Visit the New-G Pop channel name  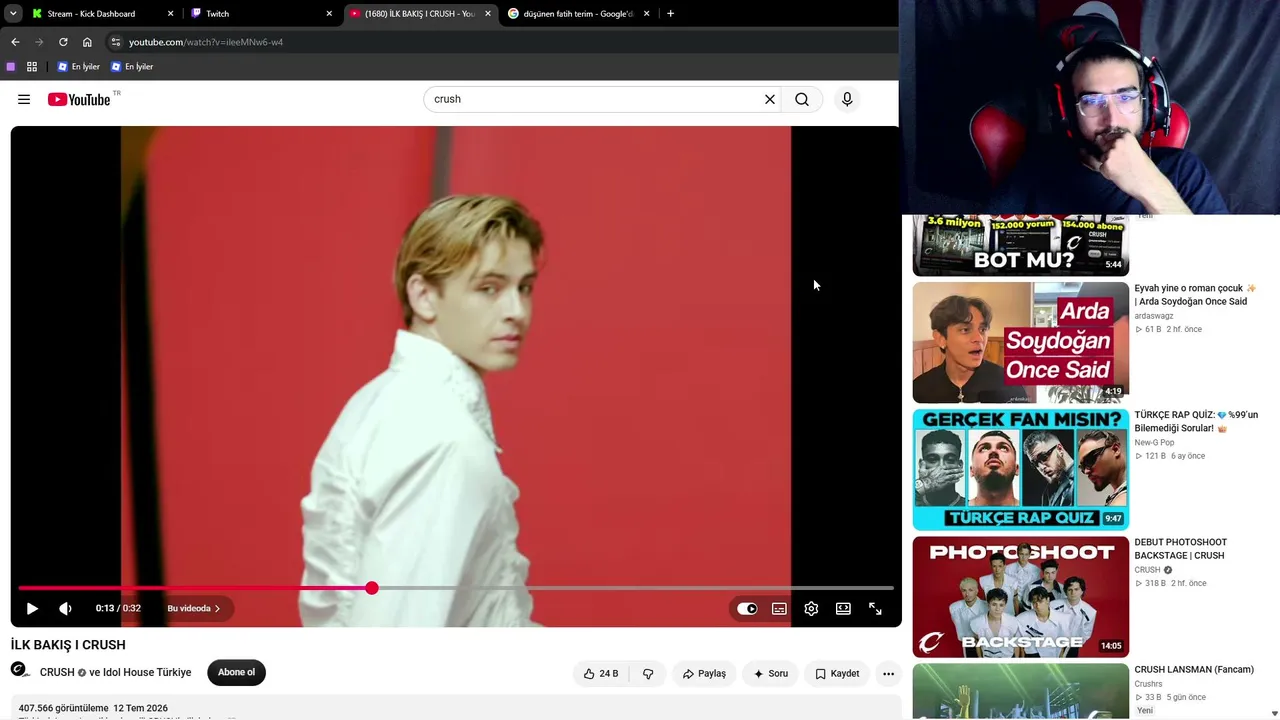tap(1154, 443)
